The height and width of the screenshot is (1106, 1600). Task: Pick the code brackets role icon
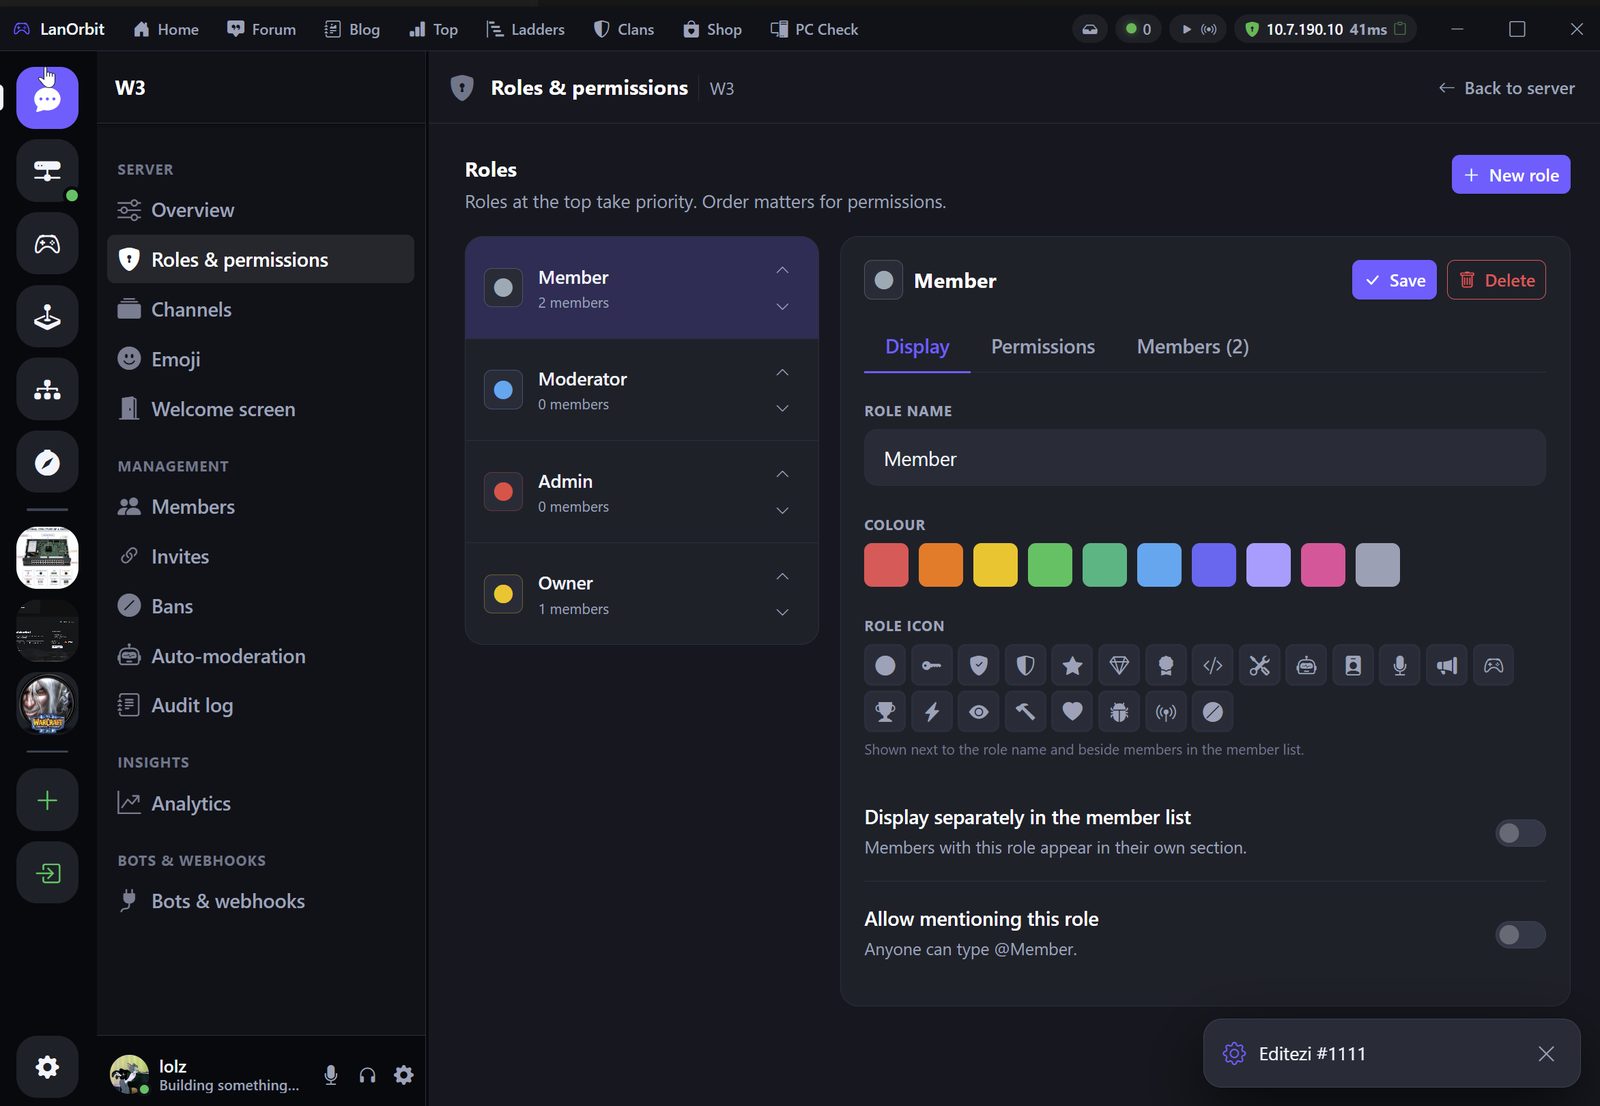coord(1213,665)
